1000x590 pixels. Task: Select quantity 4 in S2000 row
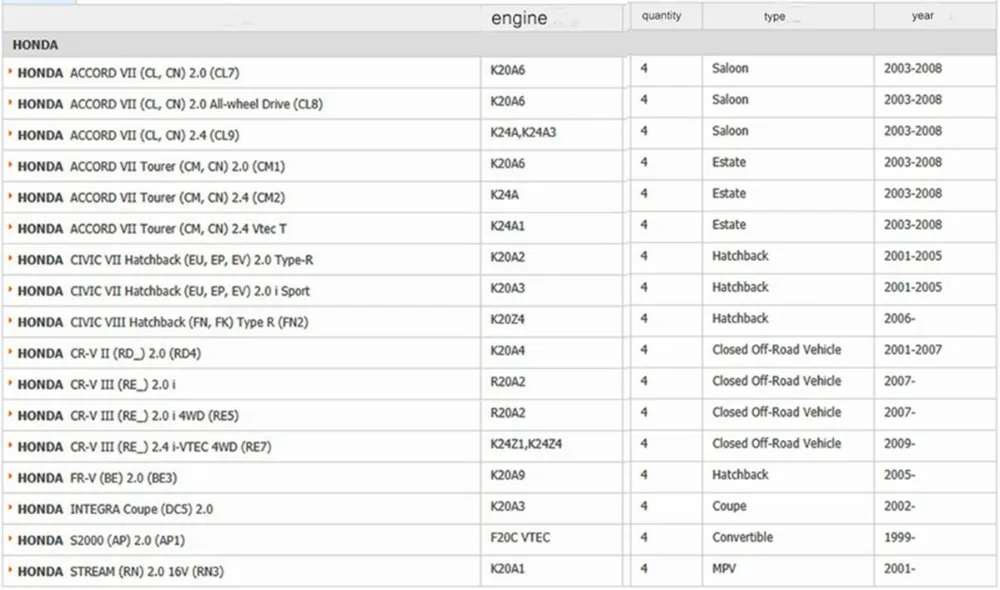[x=643, y=538]
